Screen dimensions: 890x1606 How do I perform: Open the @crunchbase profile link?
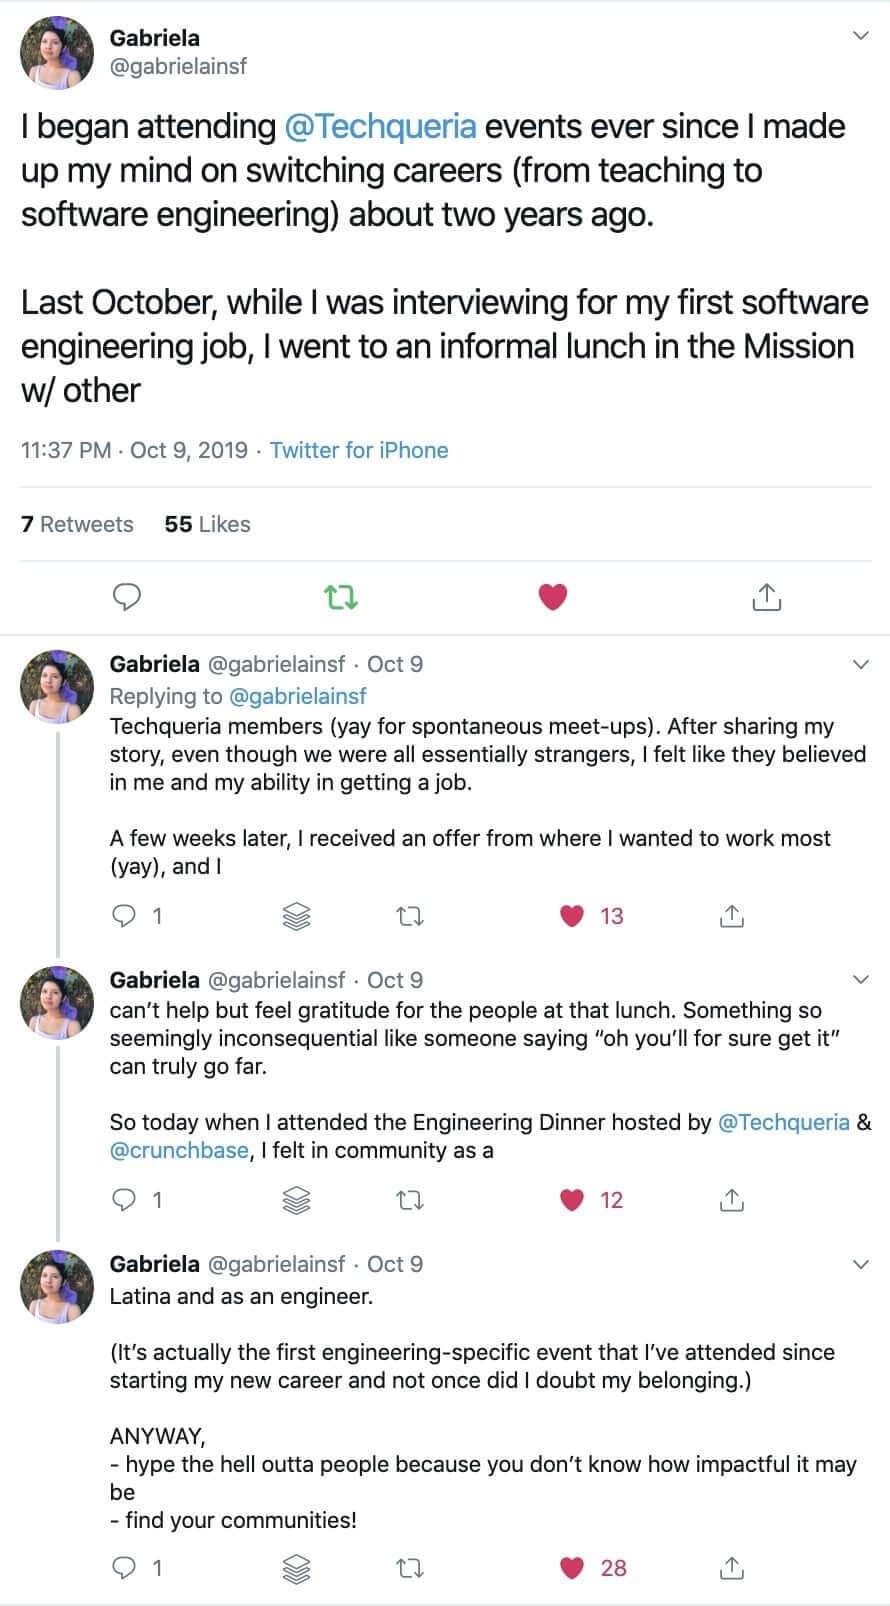click(179, 1150)
